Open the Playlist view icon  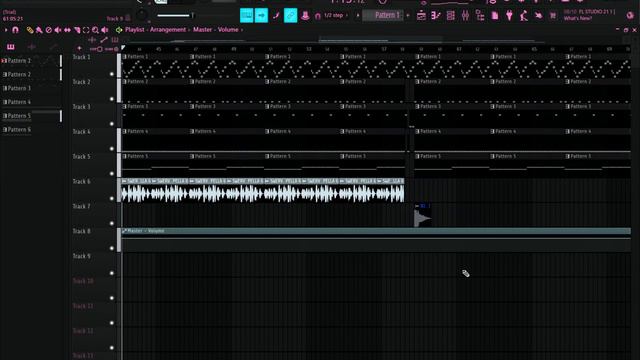point(421,16)
